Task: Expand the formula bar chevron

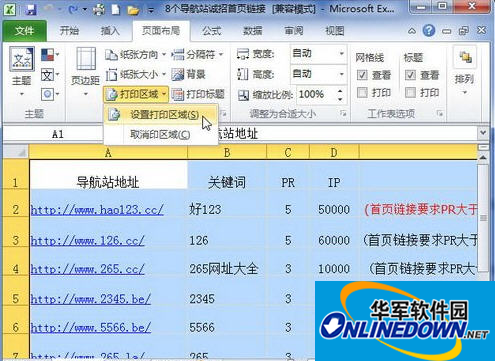Action: click(x=483, y=133)
